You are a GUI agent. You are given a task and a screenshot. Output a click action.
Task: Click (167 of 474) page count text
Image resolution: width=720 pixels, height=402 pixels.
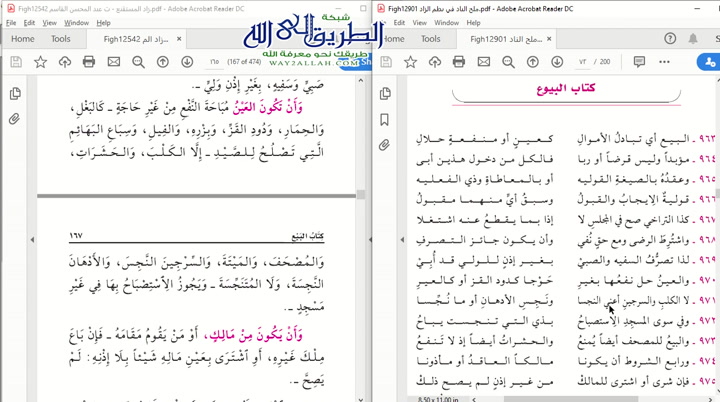[x=244, y=62]
